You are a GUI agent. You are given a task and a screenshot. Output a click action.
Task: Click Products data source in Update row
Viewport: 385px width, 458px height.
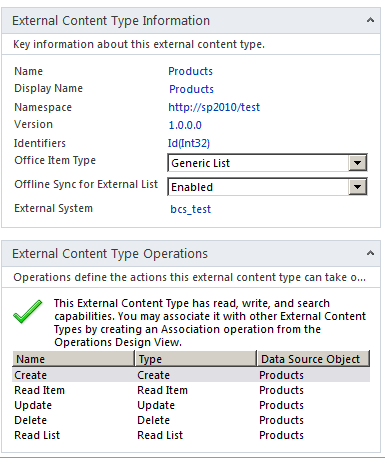coord(281,405)
